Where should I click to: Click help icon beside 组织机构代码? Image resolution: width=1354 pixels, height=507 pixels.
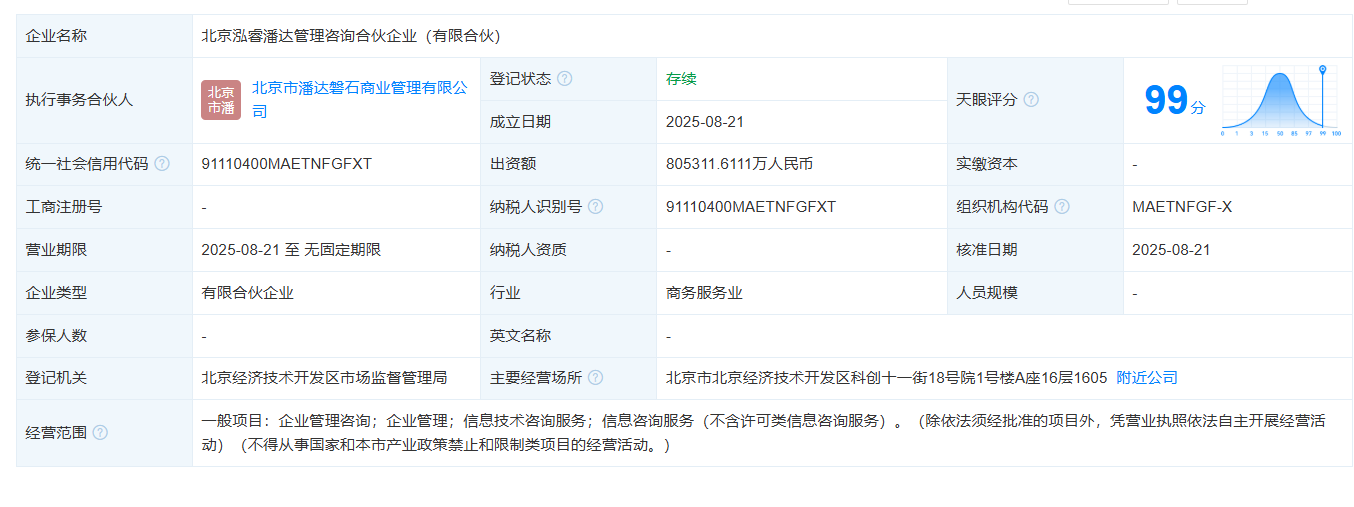(1062, 207)
